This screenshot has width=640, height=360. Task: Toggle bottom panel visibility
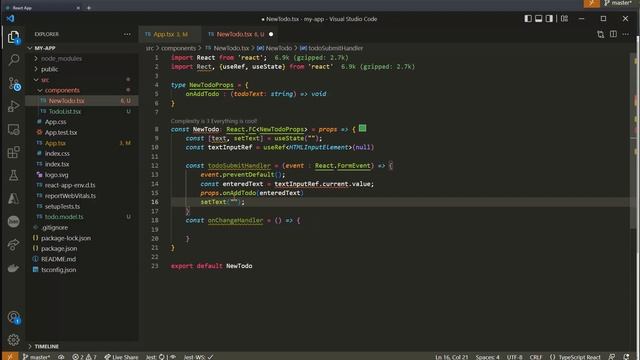pos(539,19)
